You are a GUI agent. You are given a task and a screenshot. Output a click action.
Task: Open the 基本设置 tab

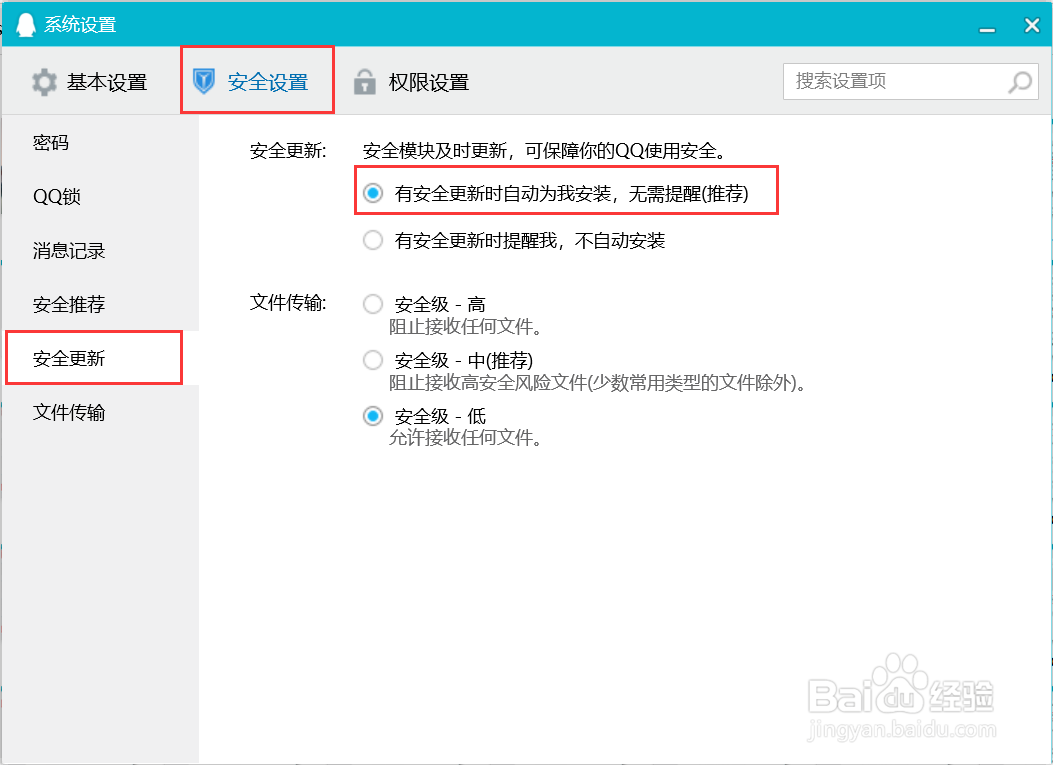pos(105,82)
